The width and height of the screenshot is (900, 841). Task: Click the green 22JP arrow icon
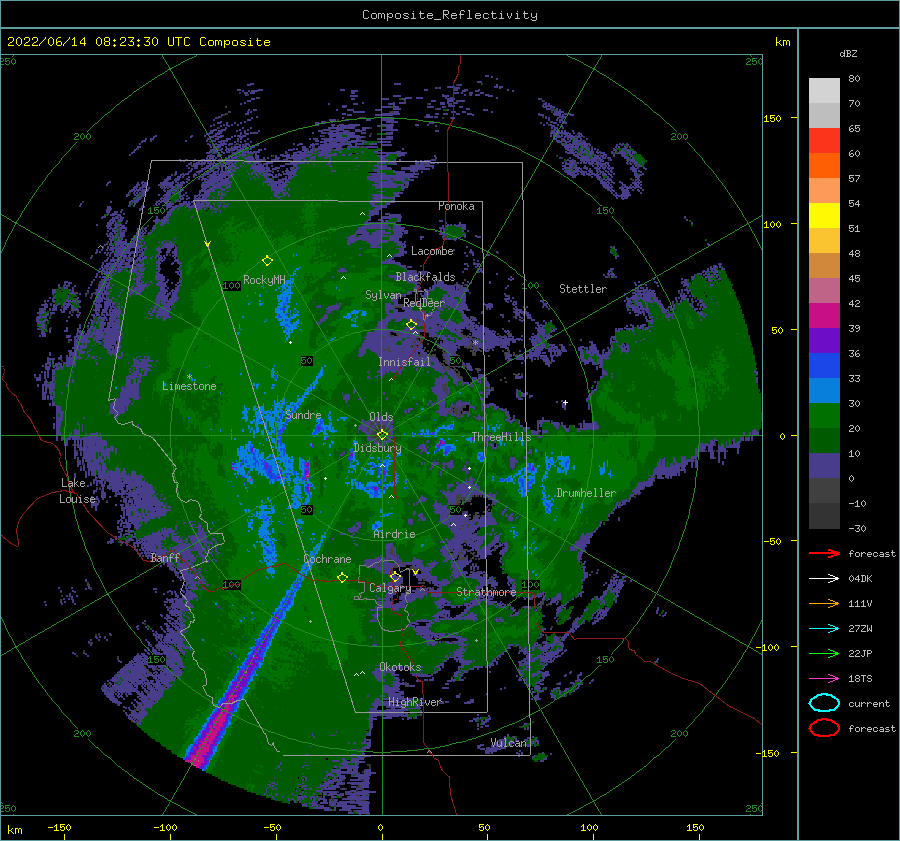[x=824, y=653]
